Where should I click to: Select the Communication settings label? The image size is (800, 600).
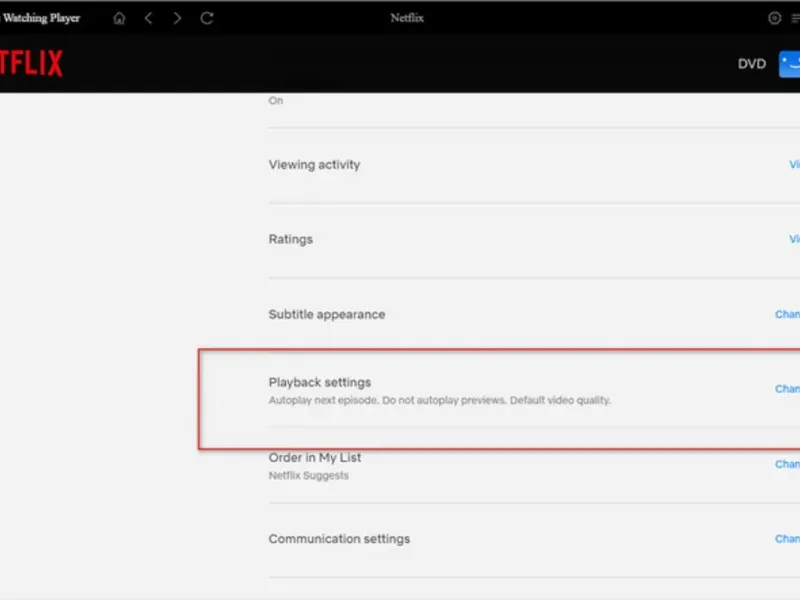coord(339,539)
